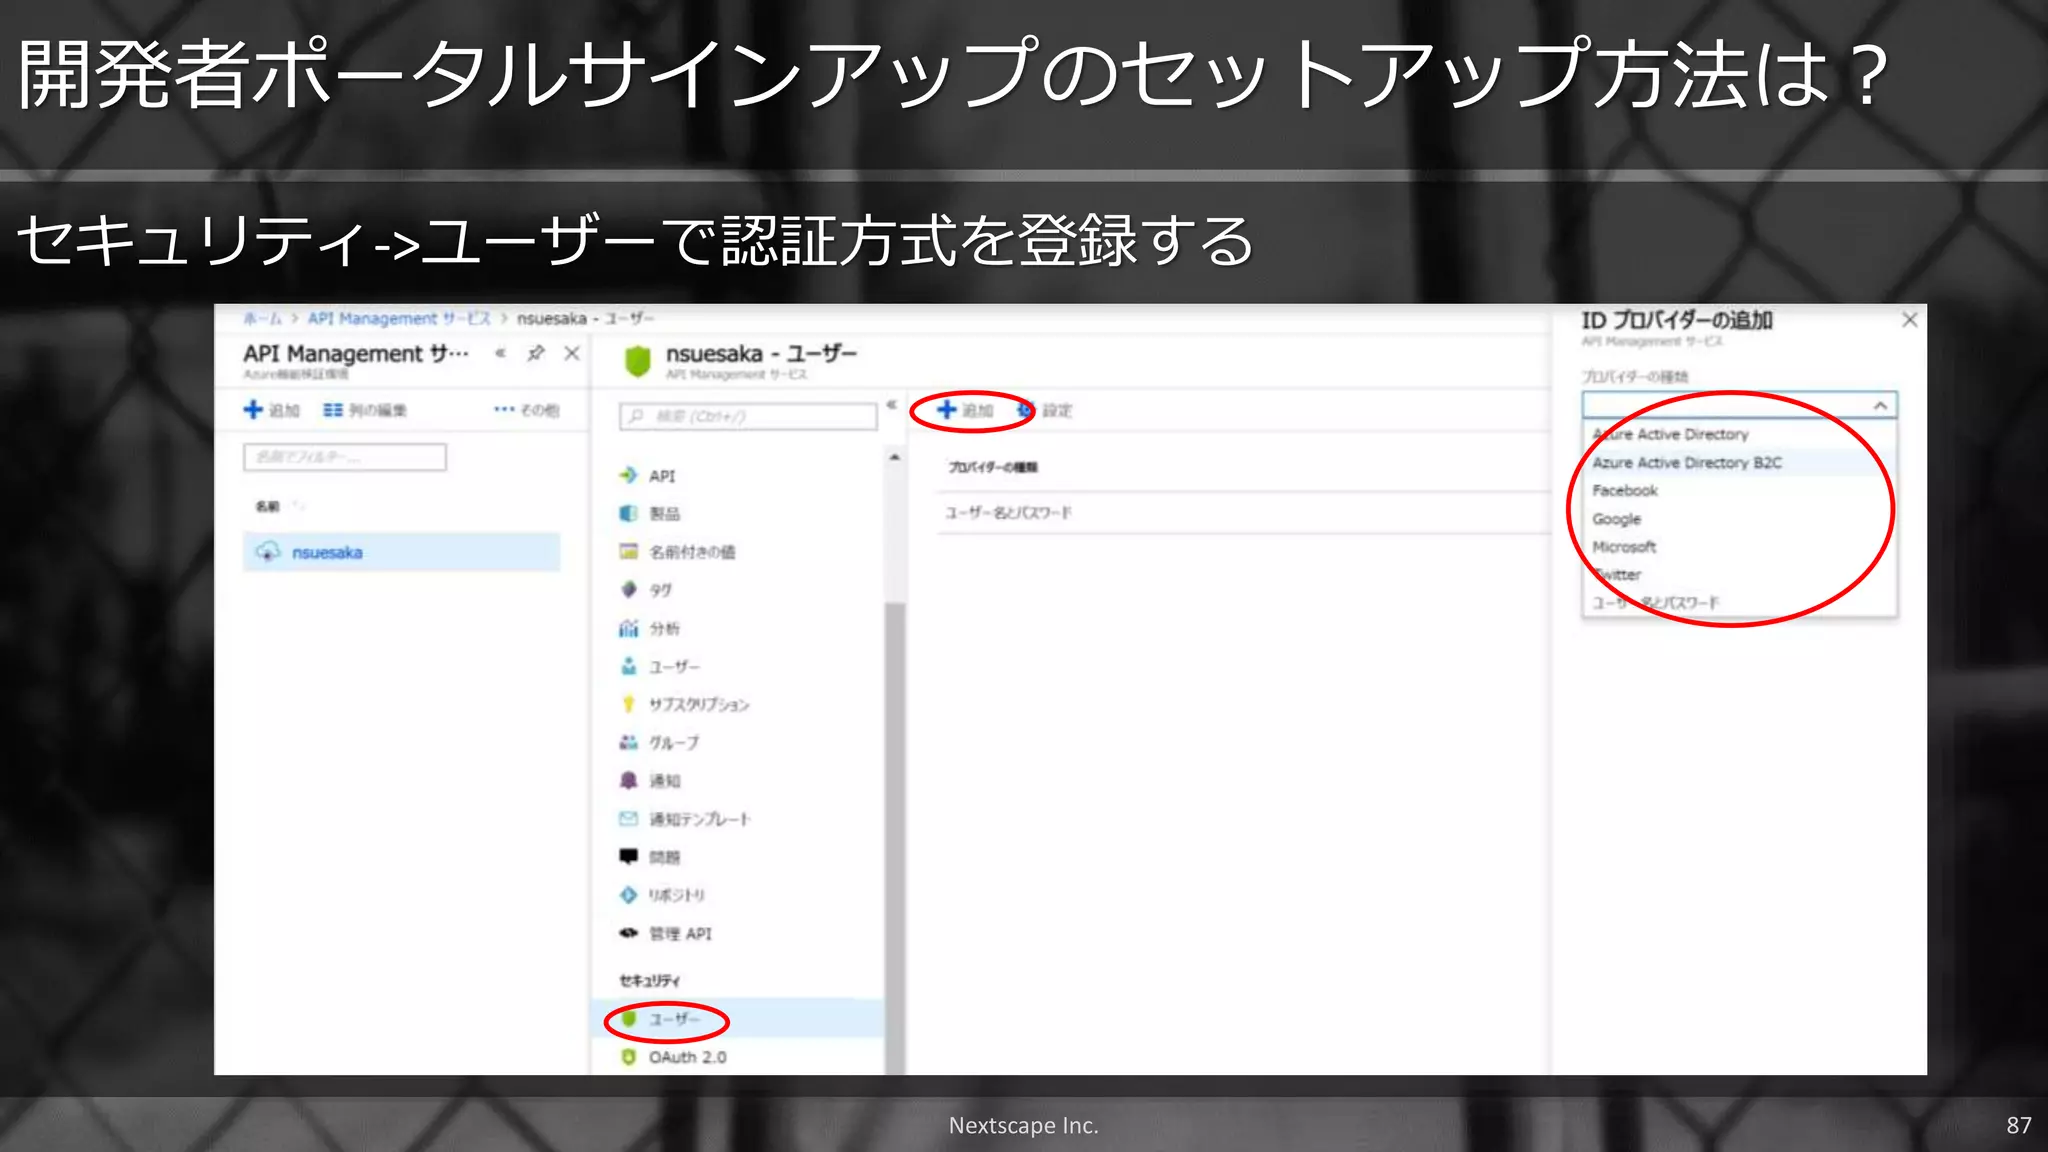
Task: Open タグ tags menu item
Action: coord(646,590)
